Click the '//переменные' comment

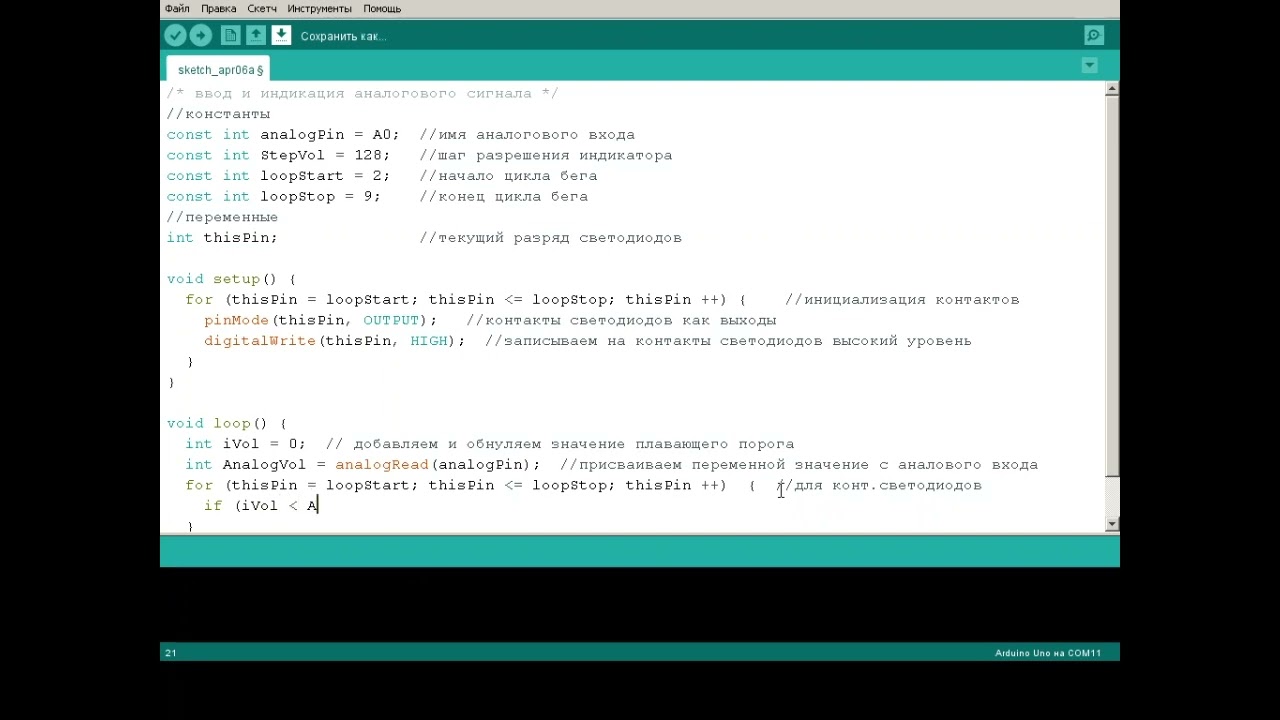tap(222, 217)
